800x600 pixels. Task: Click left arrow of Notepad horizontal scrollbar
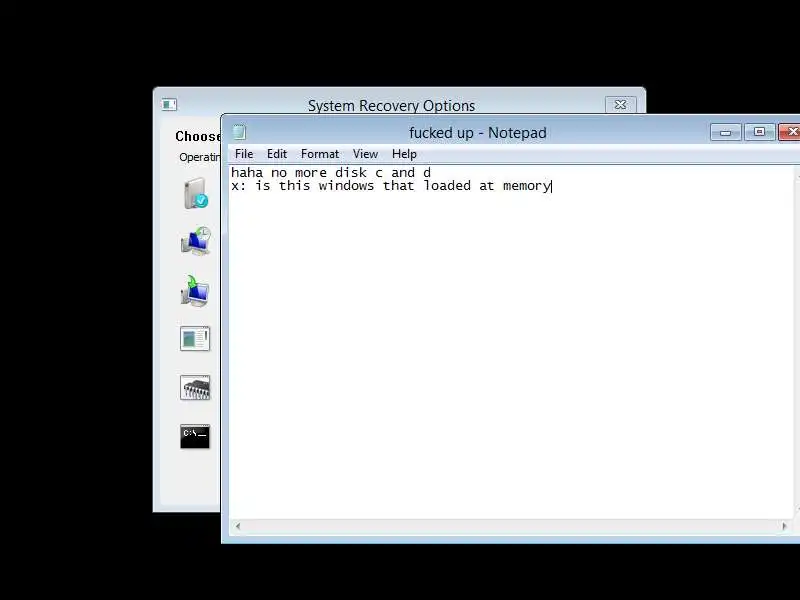tap(237, 526)
